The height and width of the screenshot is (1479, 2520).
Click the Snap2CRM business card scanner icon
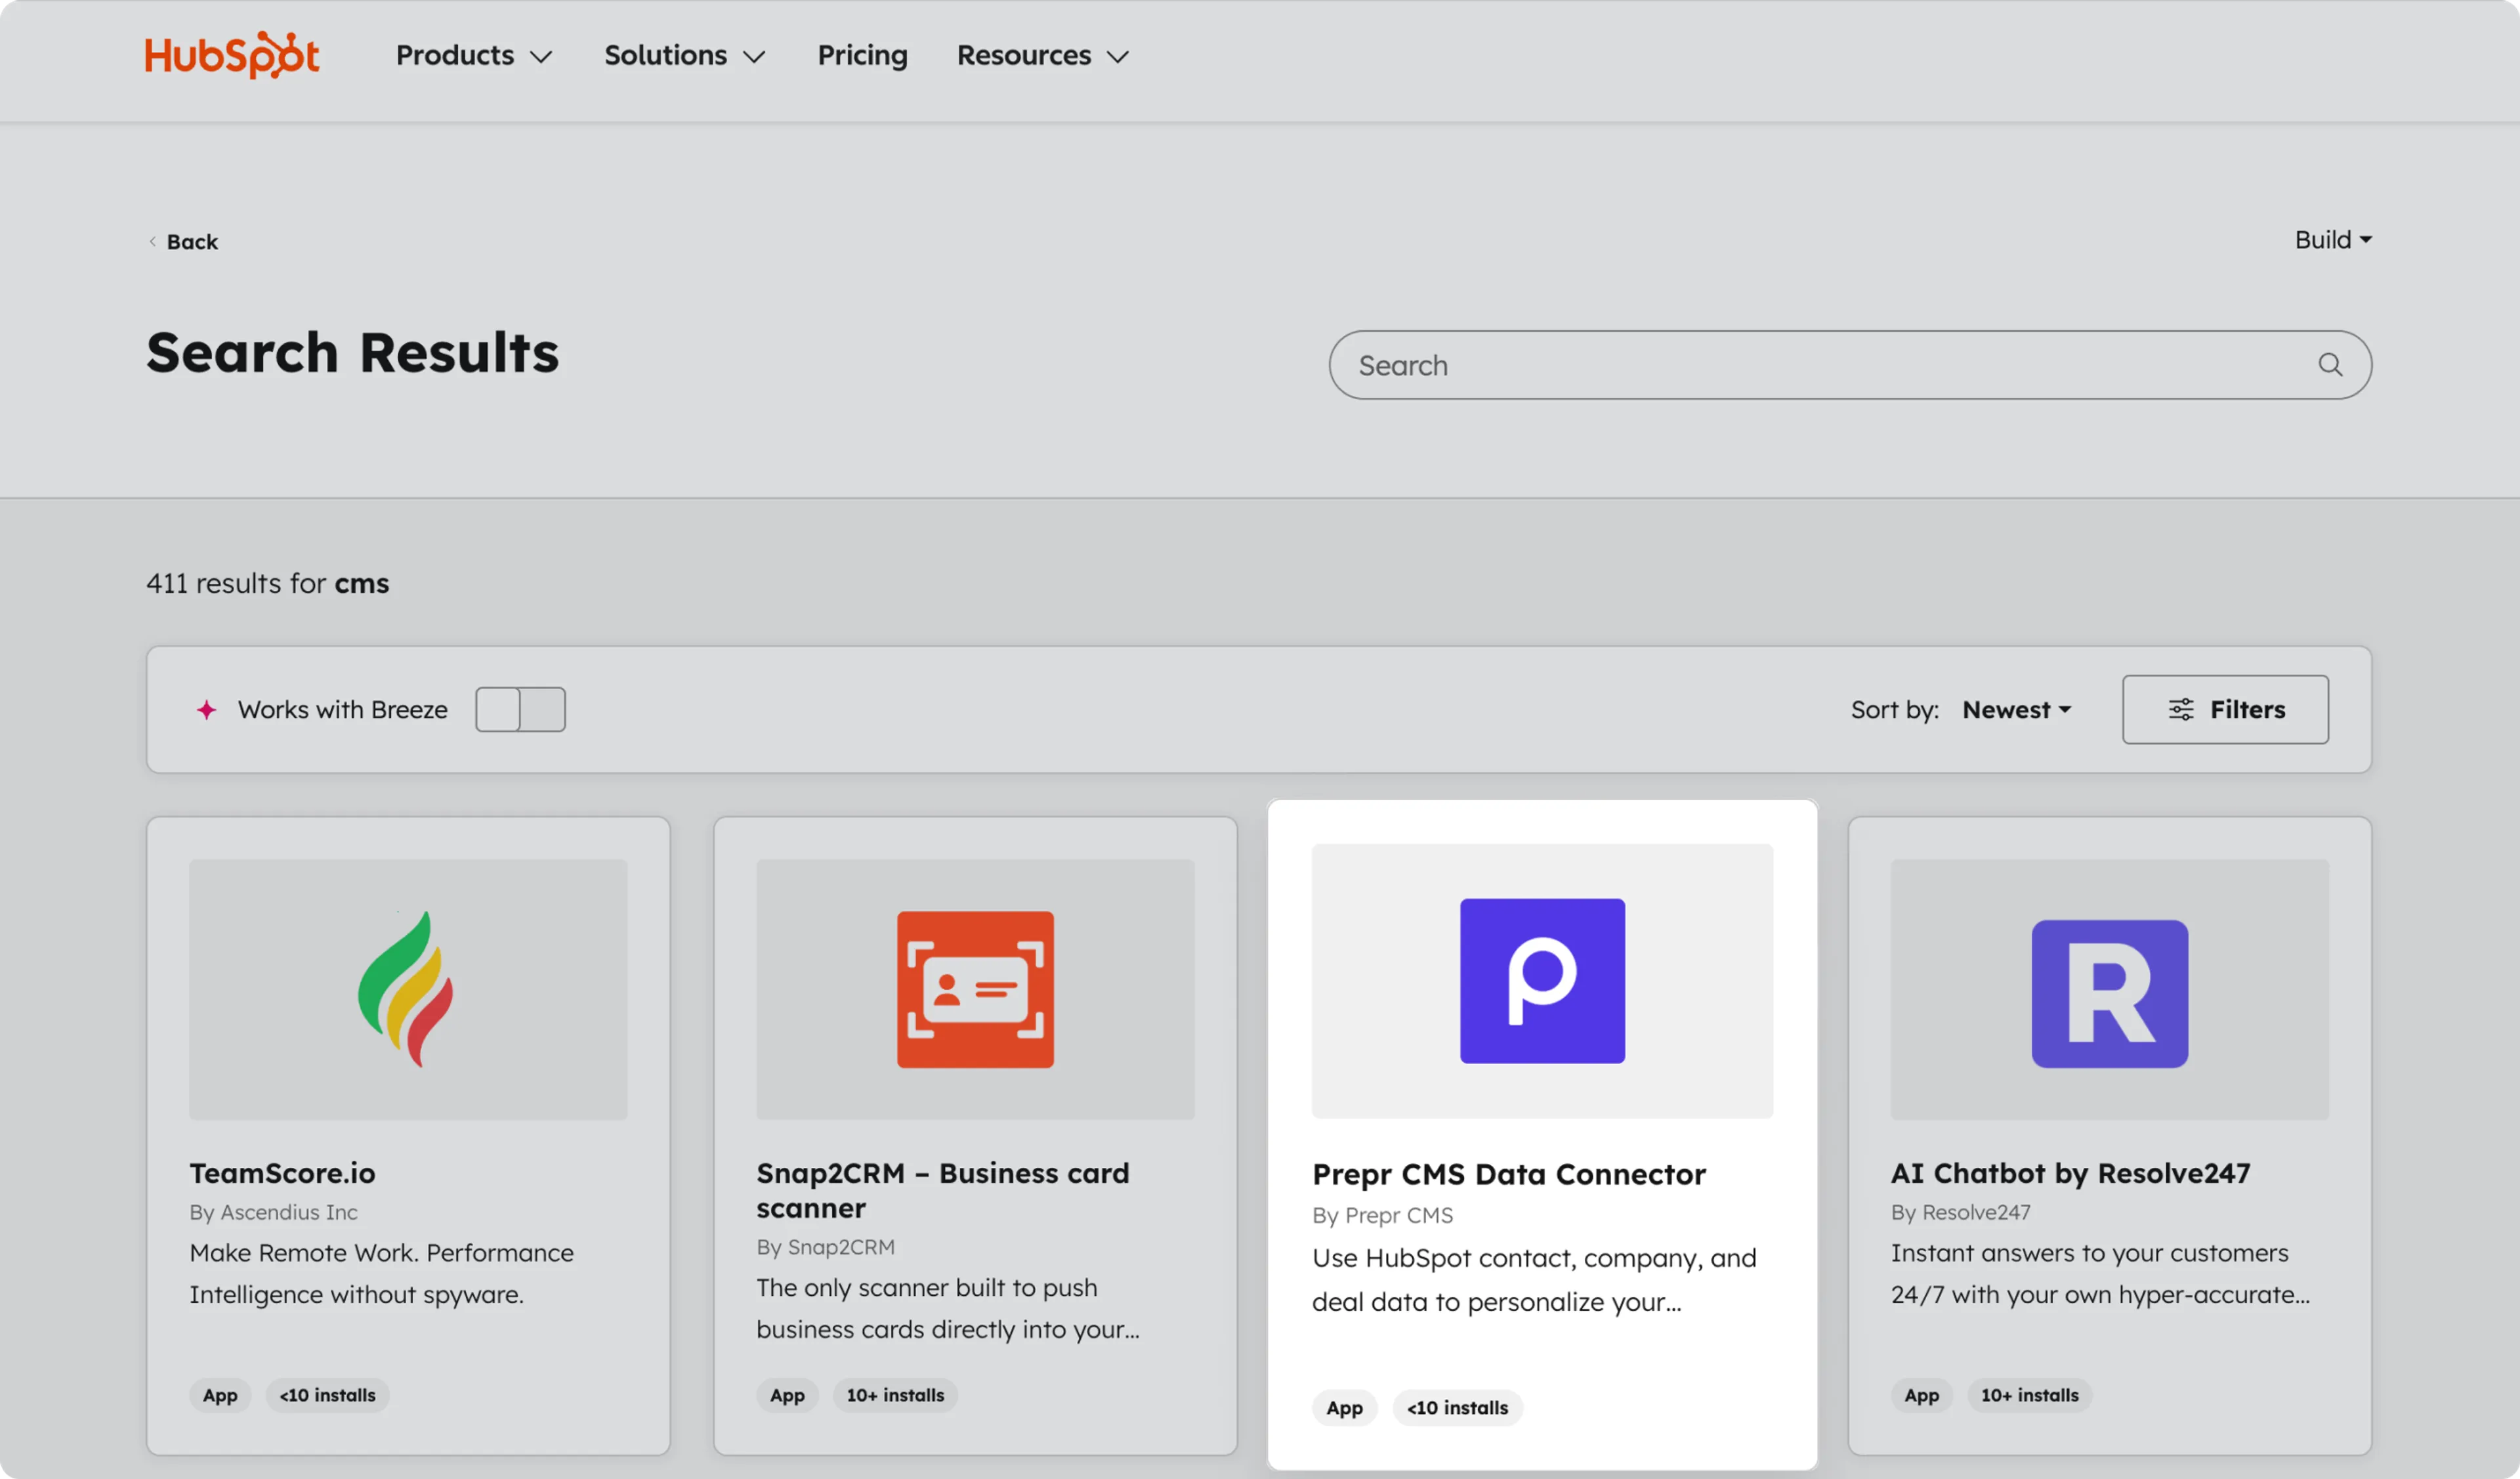tap(975, 989)
